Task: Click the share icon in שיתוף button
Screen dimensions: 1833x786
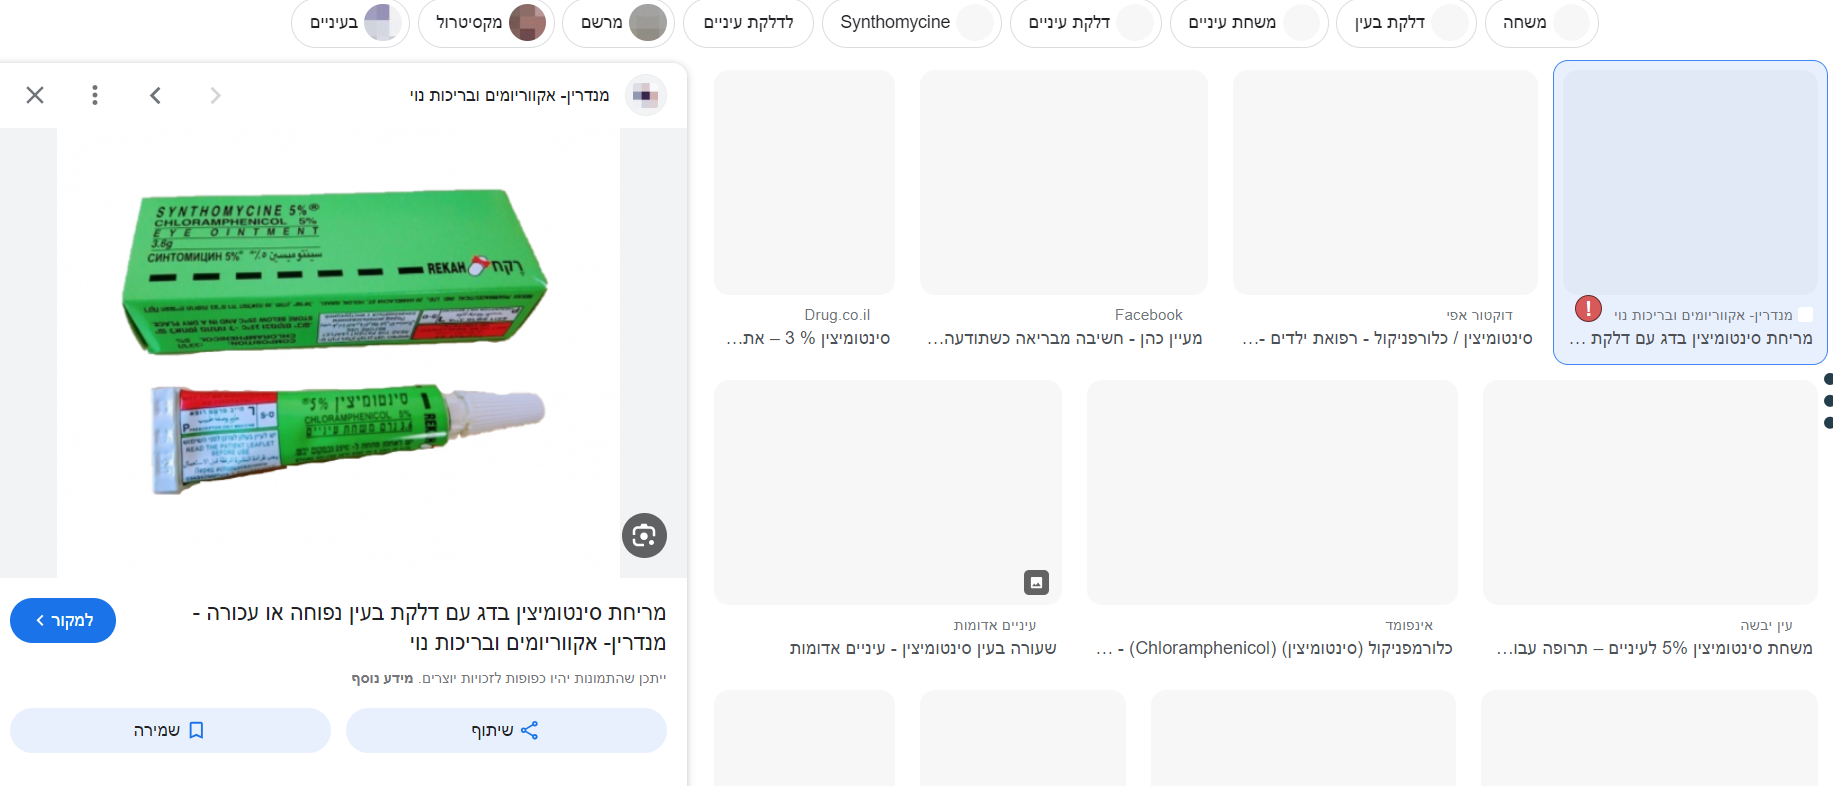Action: 530,730
